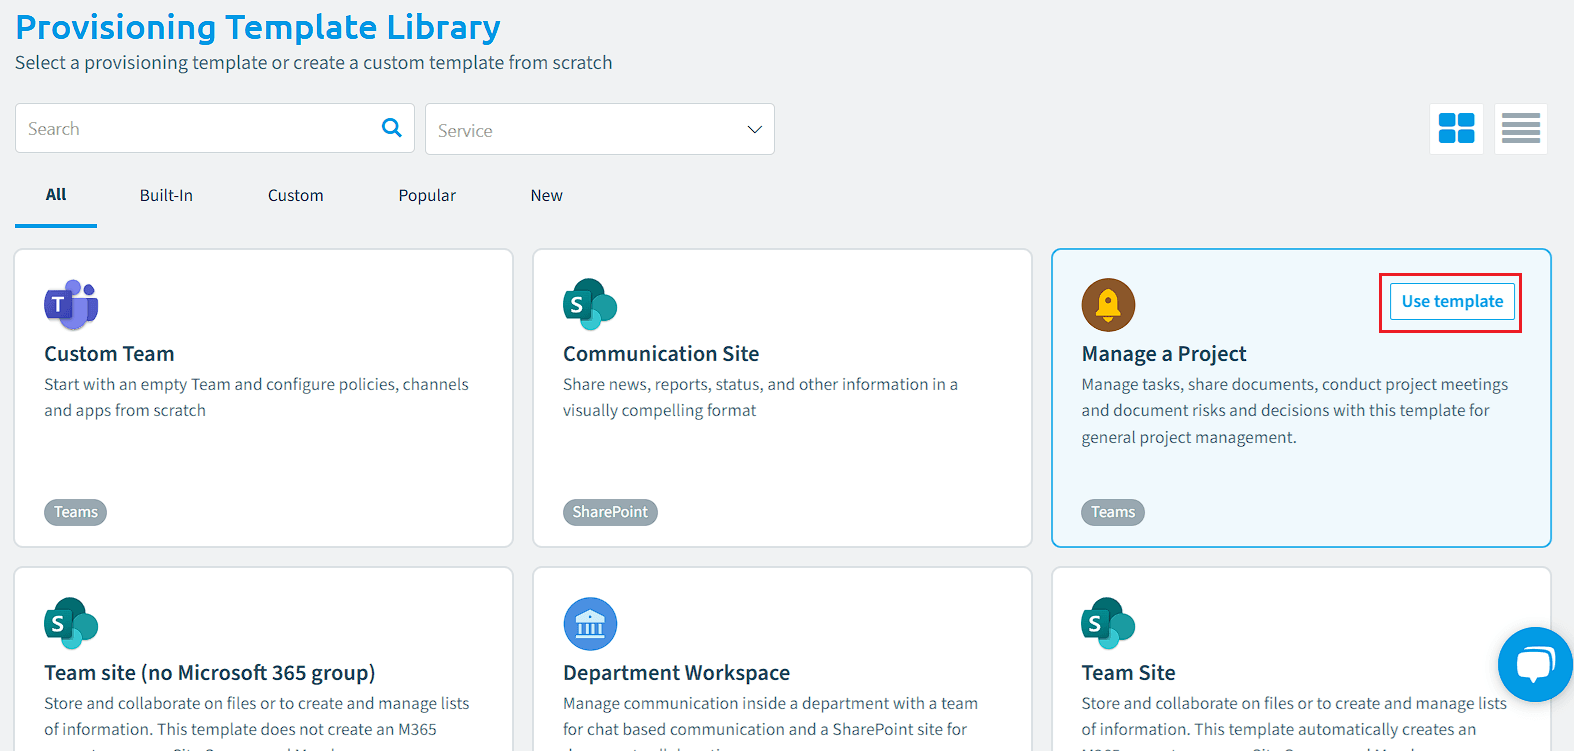This screenshot has width=1574, height=751.
Task: Open the Communication Site card title
Action: 661,354
